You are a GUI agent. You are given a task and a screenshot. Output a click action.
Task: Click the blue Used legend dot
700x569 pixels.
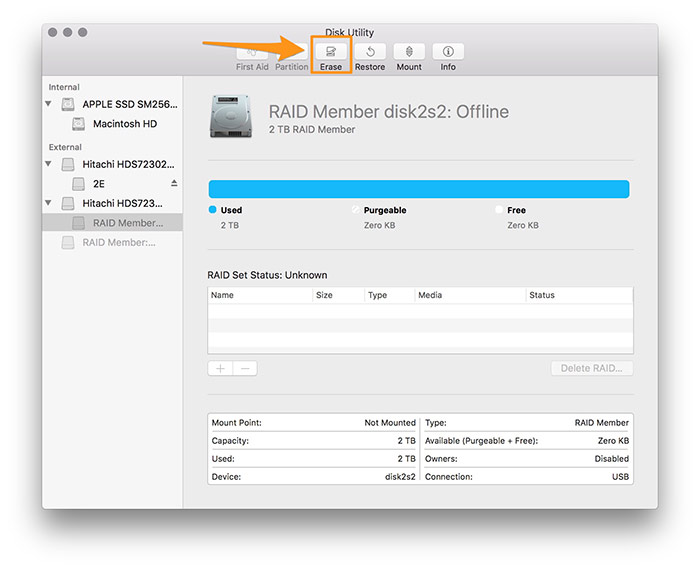pyautogui.click(x=212, y=210)
